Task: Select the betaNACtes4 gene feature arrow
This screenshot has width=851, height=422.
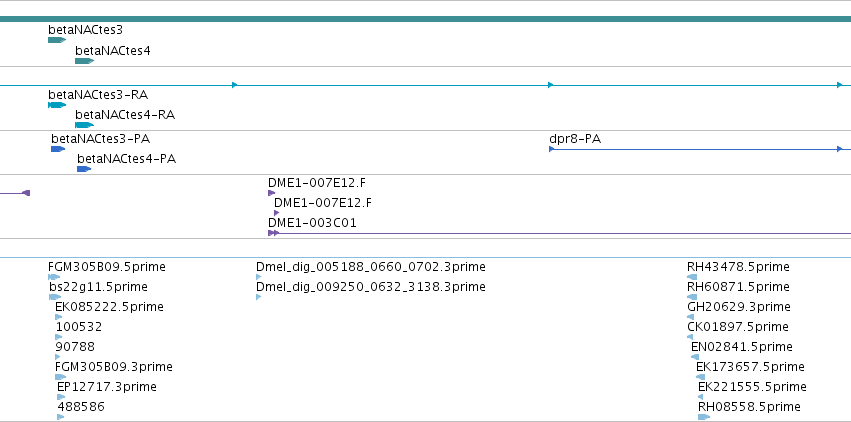Action: point(84,61)
